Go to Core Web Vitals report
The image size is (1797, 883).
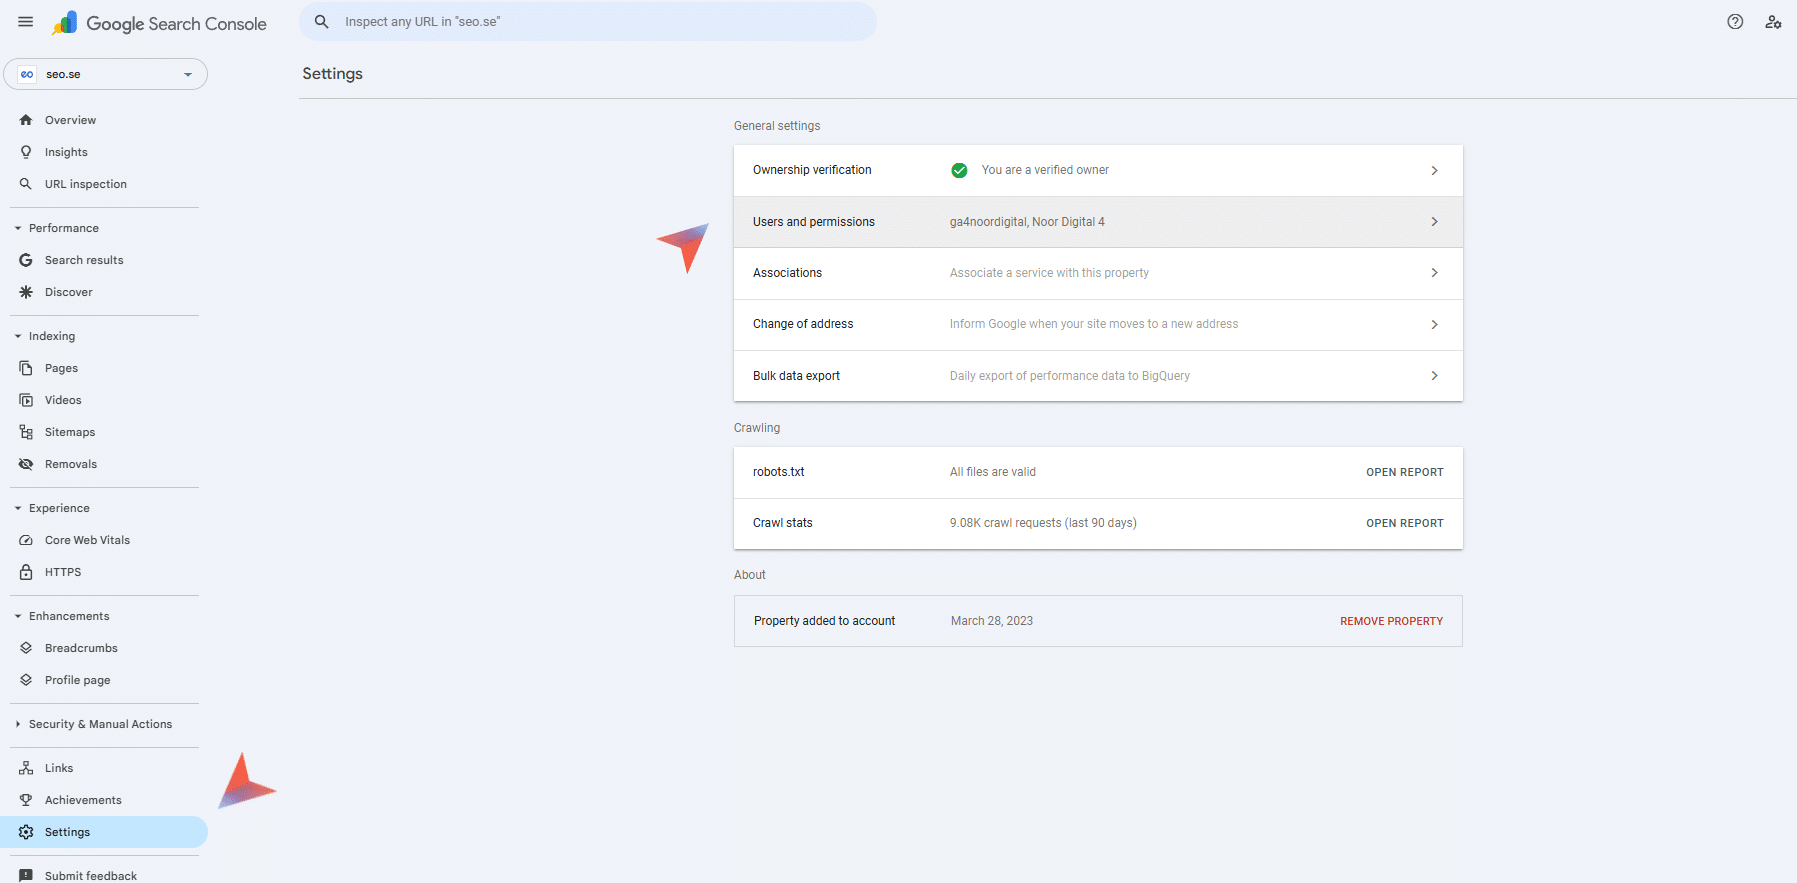[x=87, y=540]
